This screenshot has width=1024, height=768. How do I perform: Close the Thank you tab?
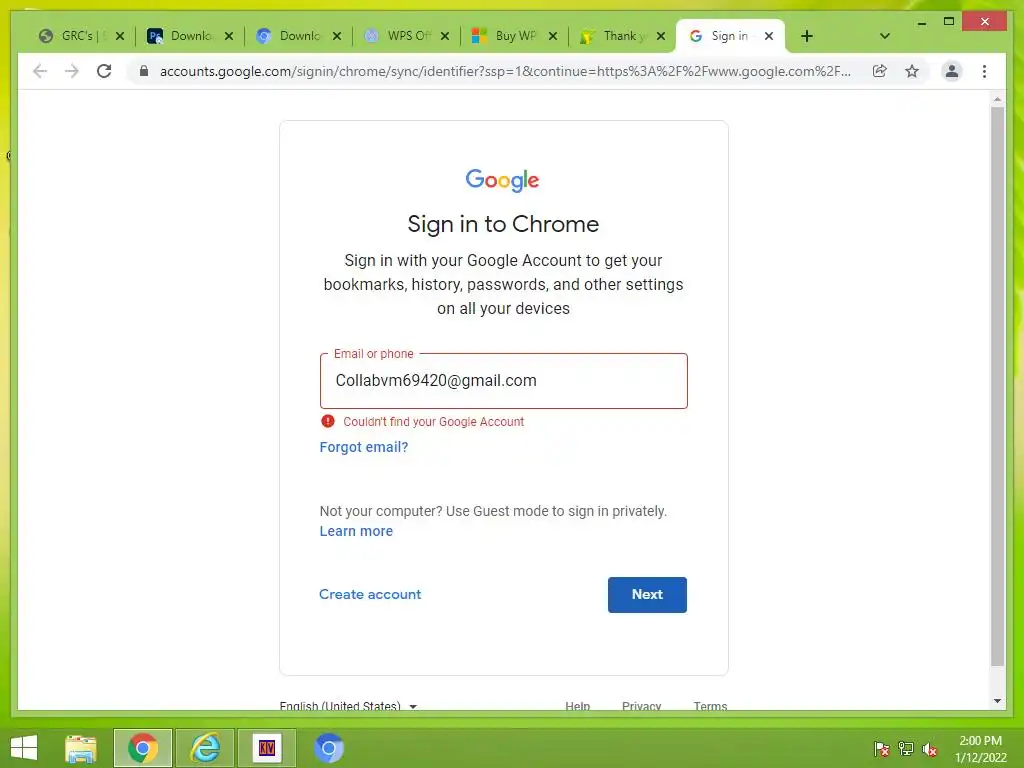(x=661, y=36)
